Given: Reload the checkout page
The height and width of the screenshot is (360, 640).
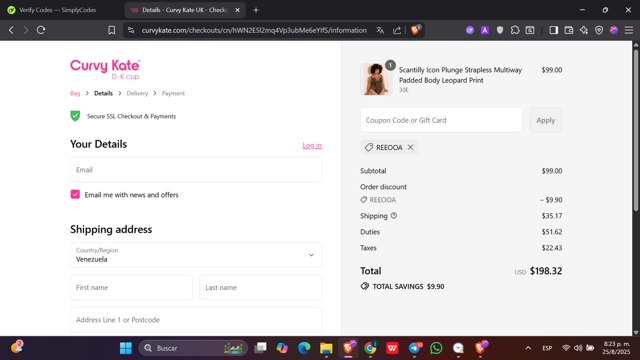Looking at the screenshot, I should [41, 30].
